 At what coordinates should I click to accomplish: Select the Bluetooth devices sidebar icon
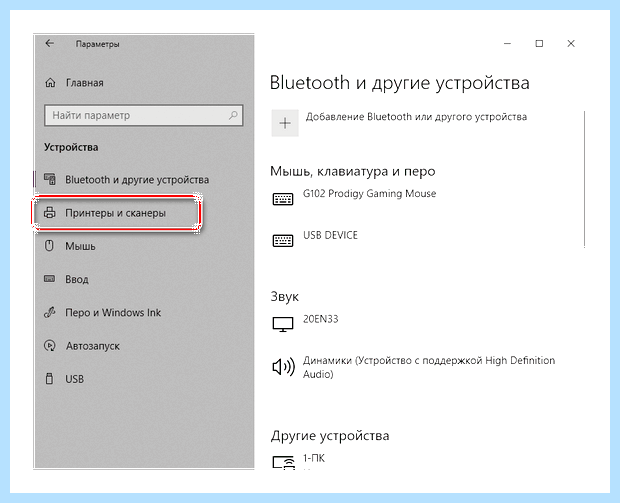tap(50, 179)
